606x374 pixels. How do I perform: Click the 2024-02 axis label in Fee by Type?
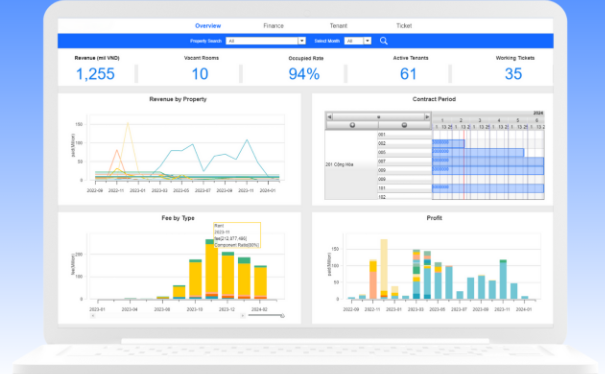259,309
